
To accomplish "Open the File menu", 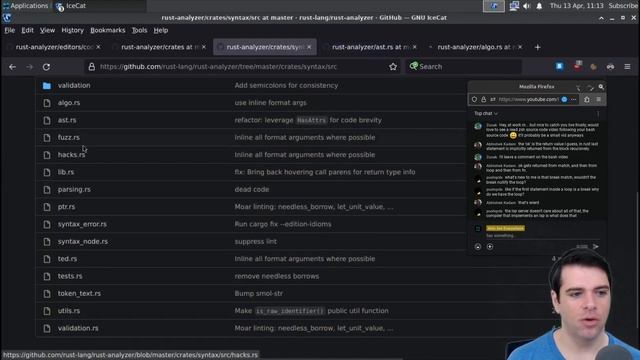I will tap(9, 30).
